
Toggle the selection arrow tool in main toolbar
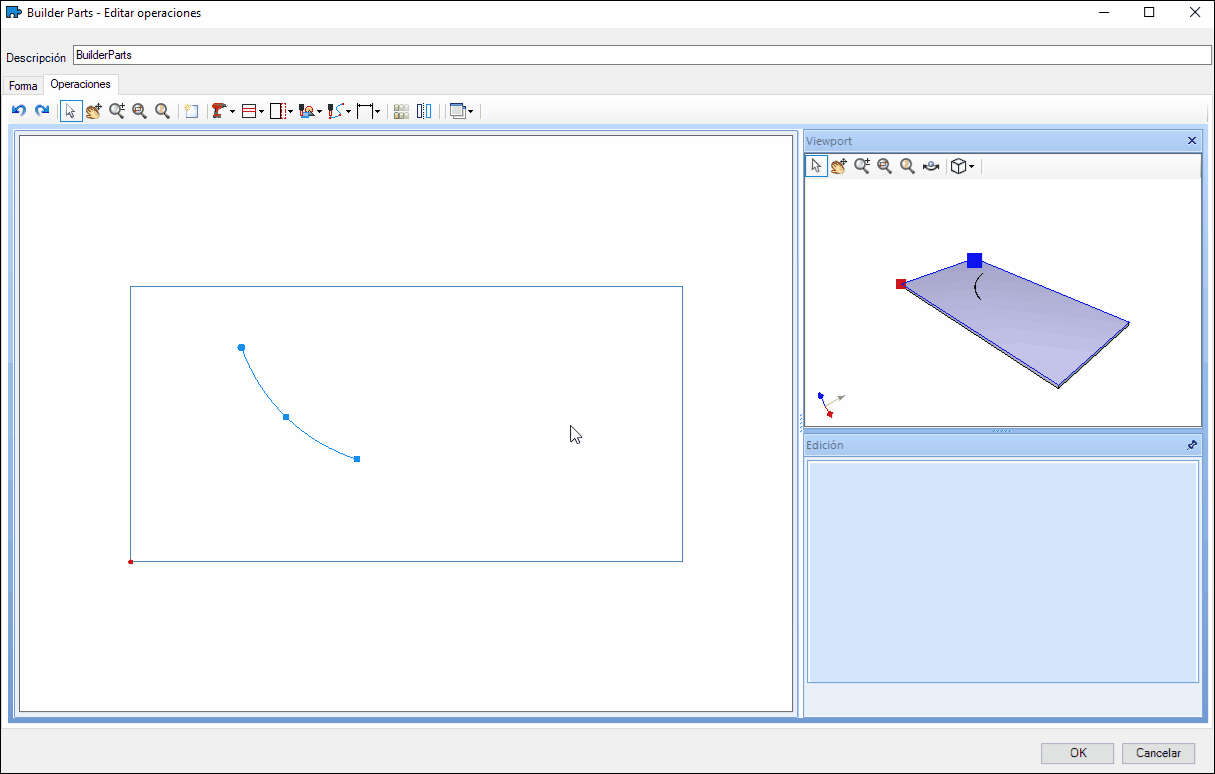pyautogui.click(x=70, y=111)
